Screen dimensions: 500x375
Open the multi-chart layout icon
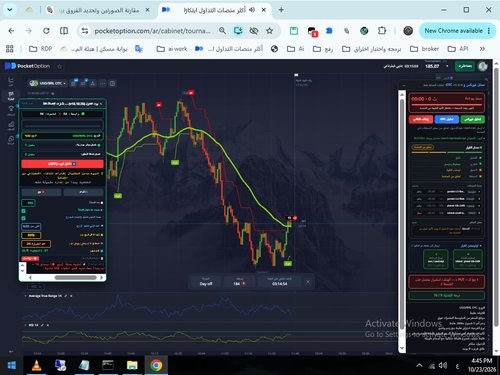tap(112, 83)
